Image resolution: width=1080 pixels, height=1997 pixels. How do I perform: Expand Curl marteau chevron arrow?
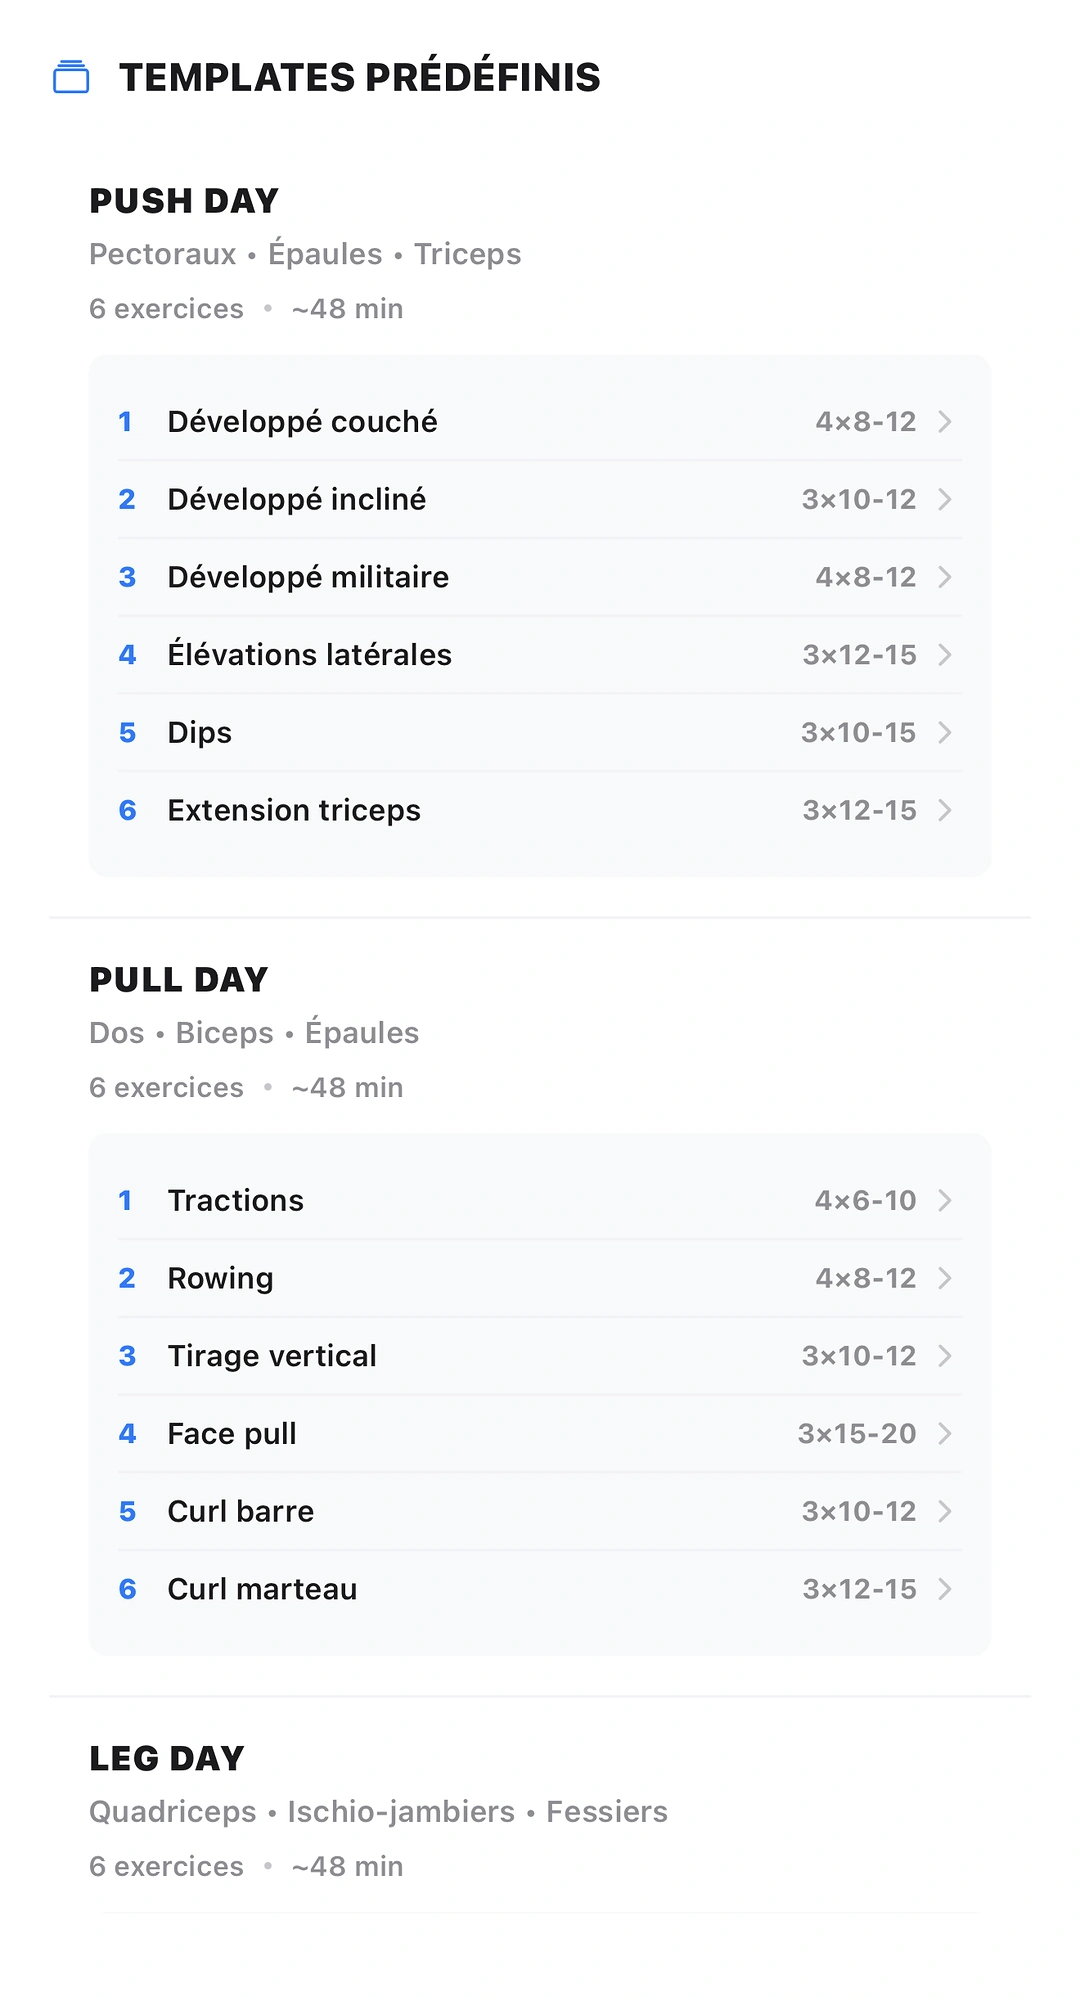tap(945, 1590)
